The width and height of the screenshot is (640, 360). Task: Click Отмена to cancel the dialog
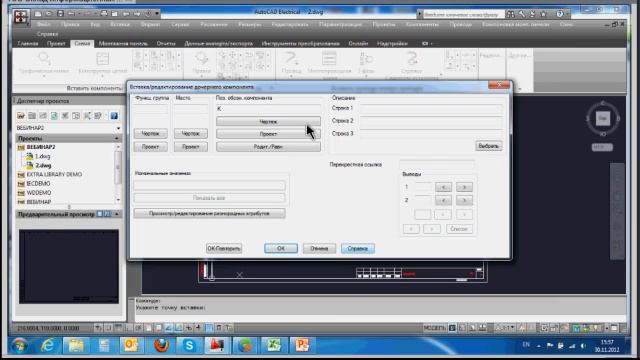click(x=319, y=248)
